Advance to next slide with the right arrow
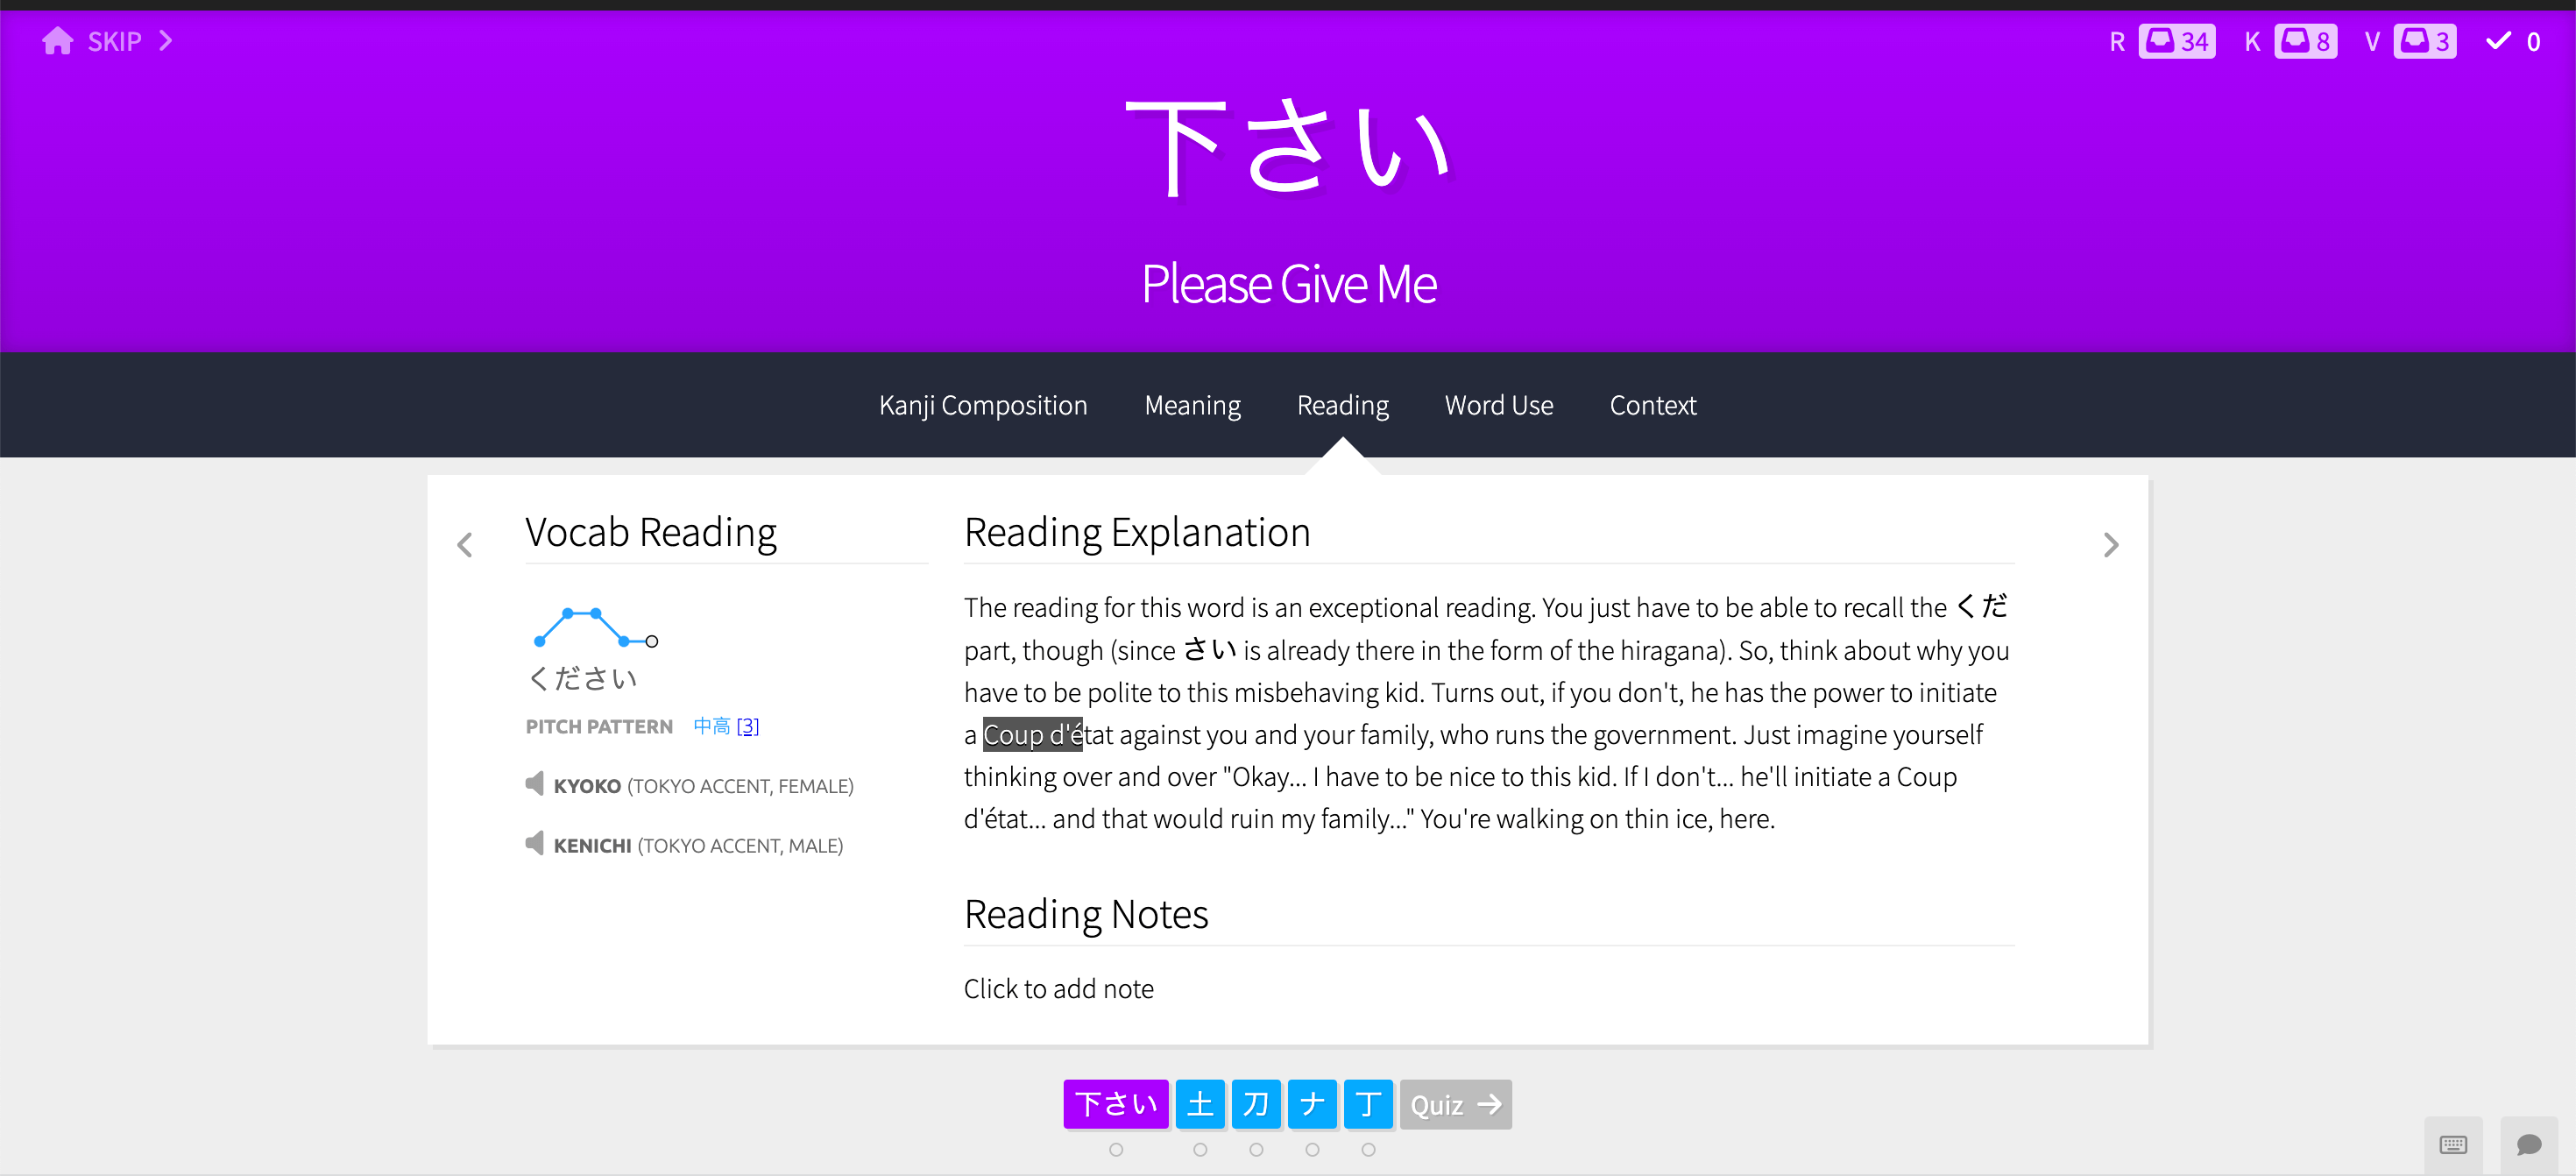2576x1176 pixels. pos(2111,544)
